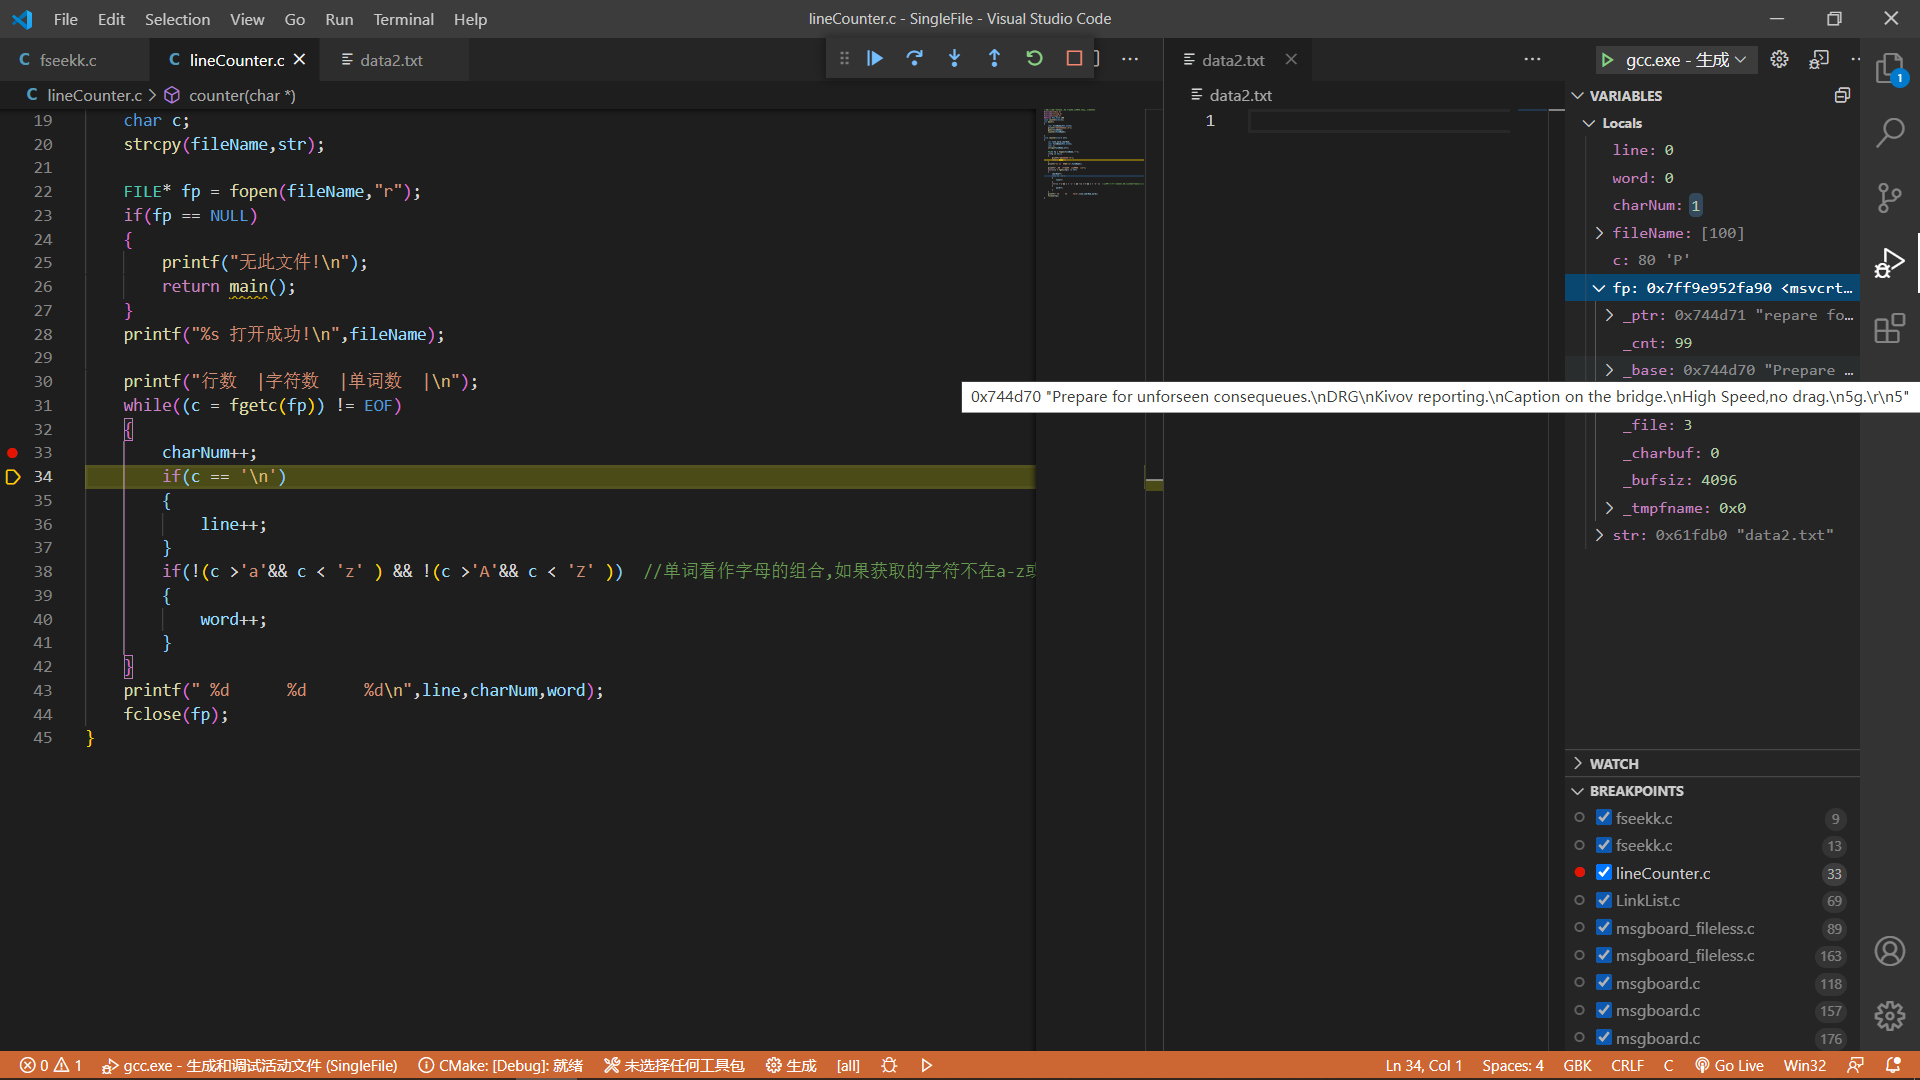The height and width of the screenshot is (1080, 1920).
Task: Open notifications bell in status bar
Action: click(x=1893, y=1065)
